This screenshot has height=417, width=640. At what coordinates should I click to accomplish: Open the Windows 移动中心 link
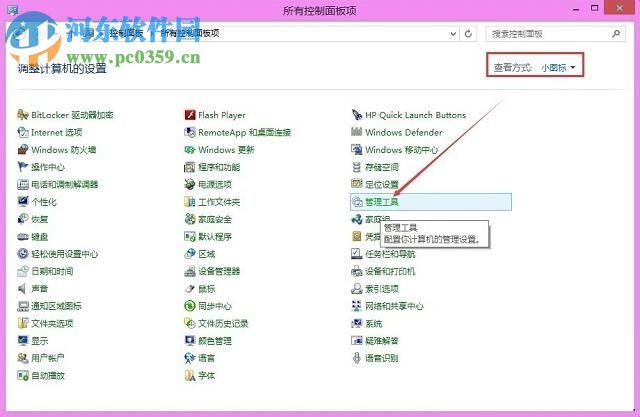click(402, 149)
